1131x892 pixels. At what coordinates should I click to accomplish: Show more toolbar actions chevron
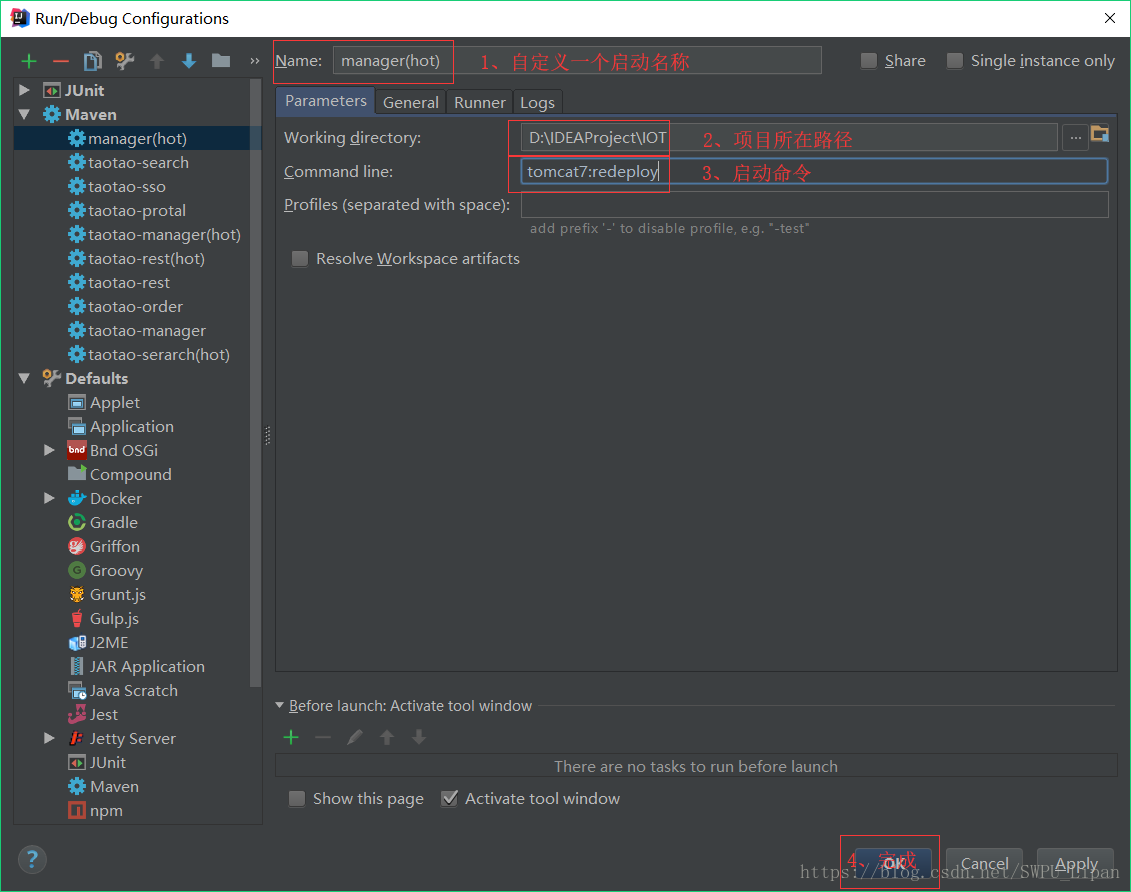254,61
